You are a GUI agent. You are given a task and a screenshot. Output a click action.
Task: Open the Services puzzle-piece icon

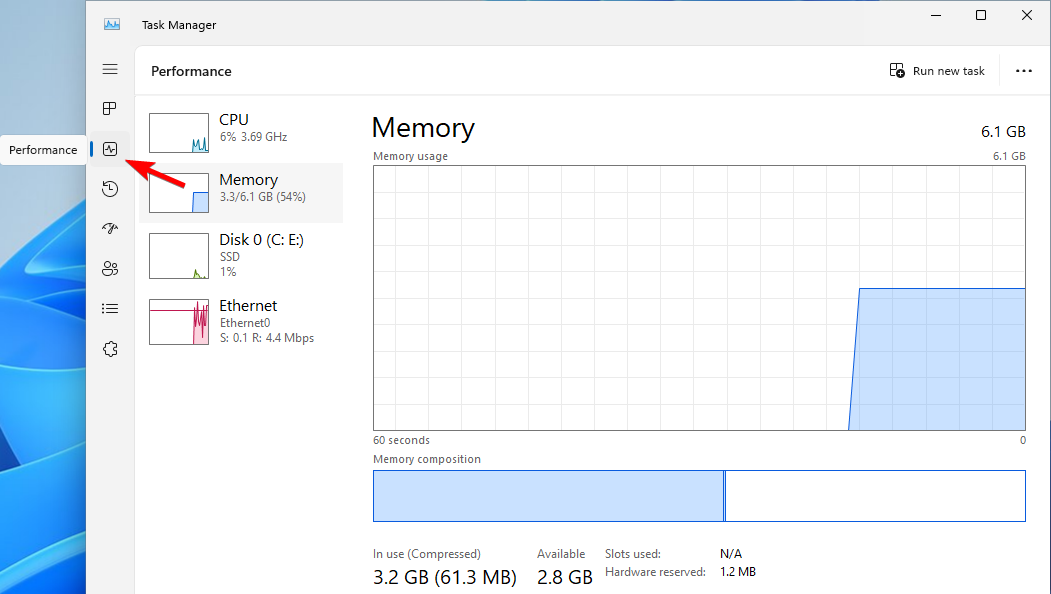pyautogui.click(x=110, y=349)
